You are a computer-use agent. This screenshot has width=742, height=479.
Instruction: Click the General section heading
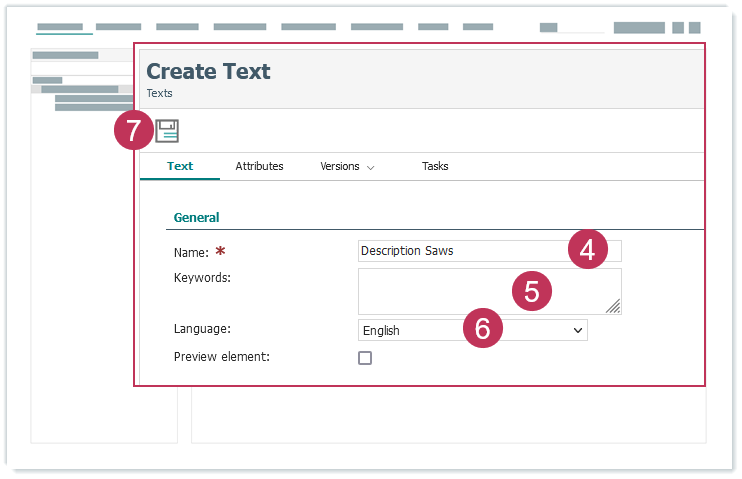(x=196, y=217)
